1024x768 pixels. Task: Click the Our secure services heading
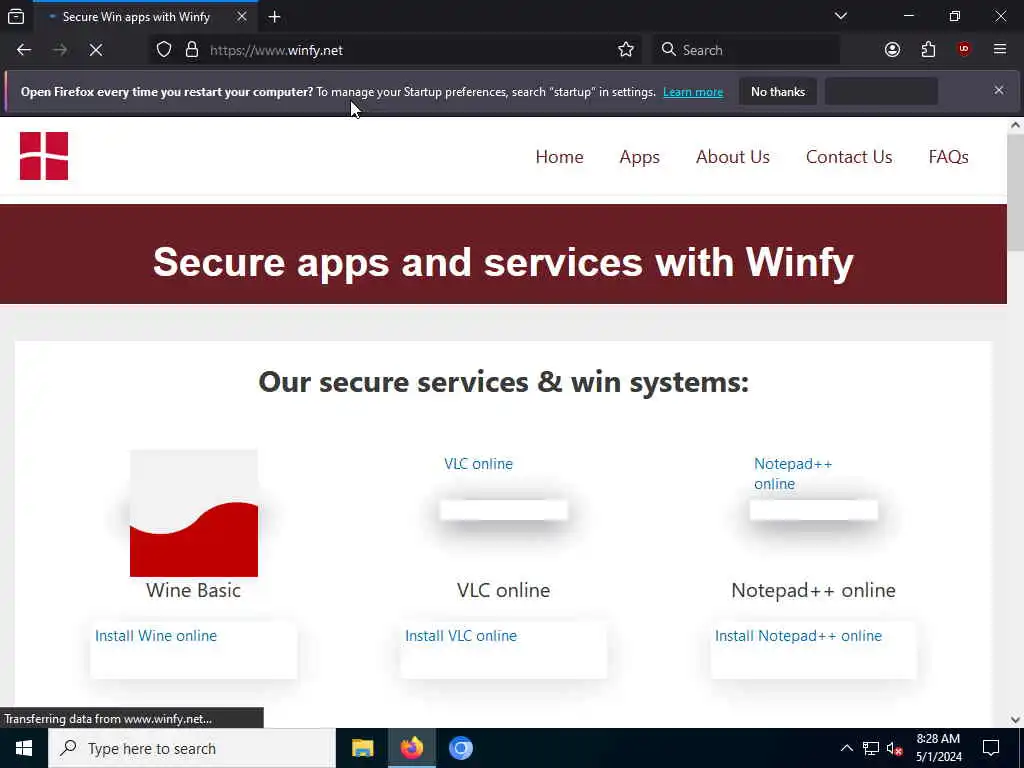(x=504, y=382)
